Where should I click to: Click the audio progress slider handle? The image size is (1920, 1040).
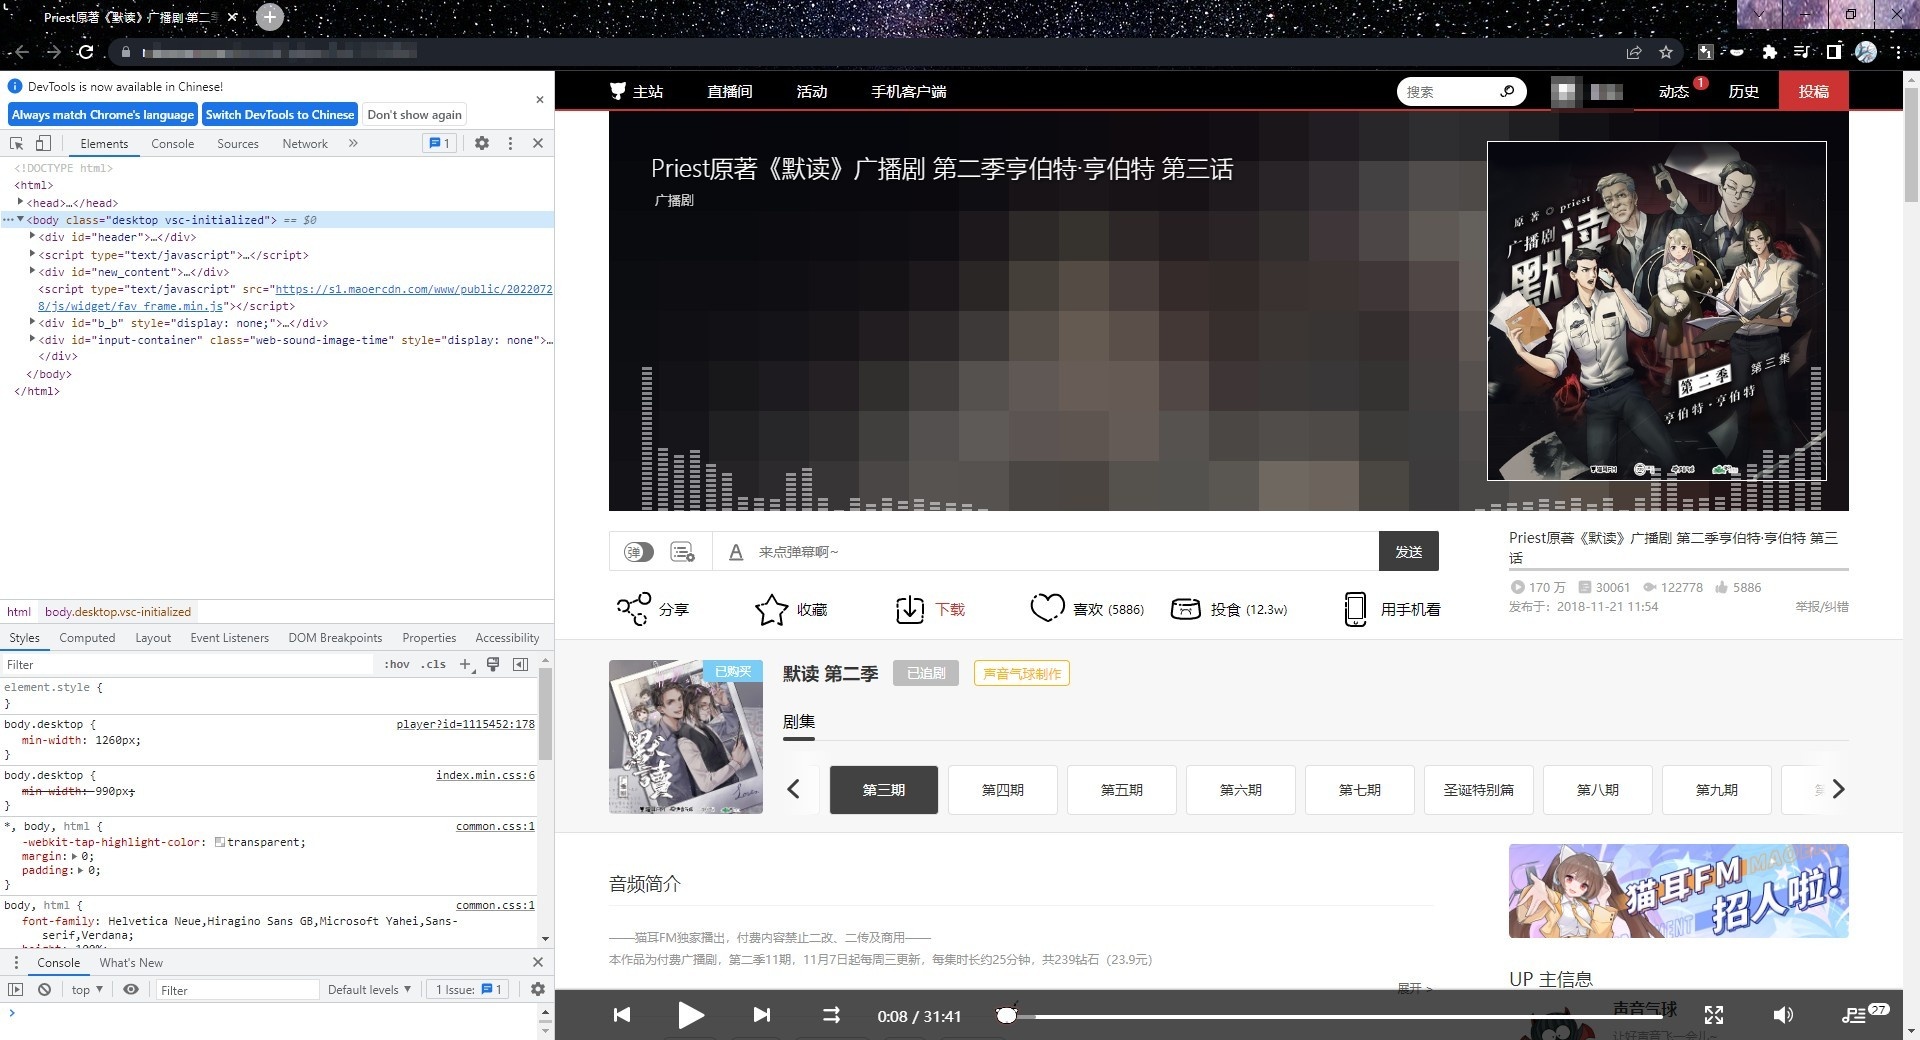tap(1007, 1014)
